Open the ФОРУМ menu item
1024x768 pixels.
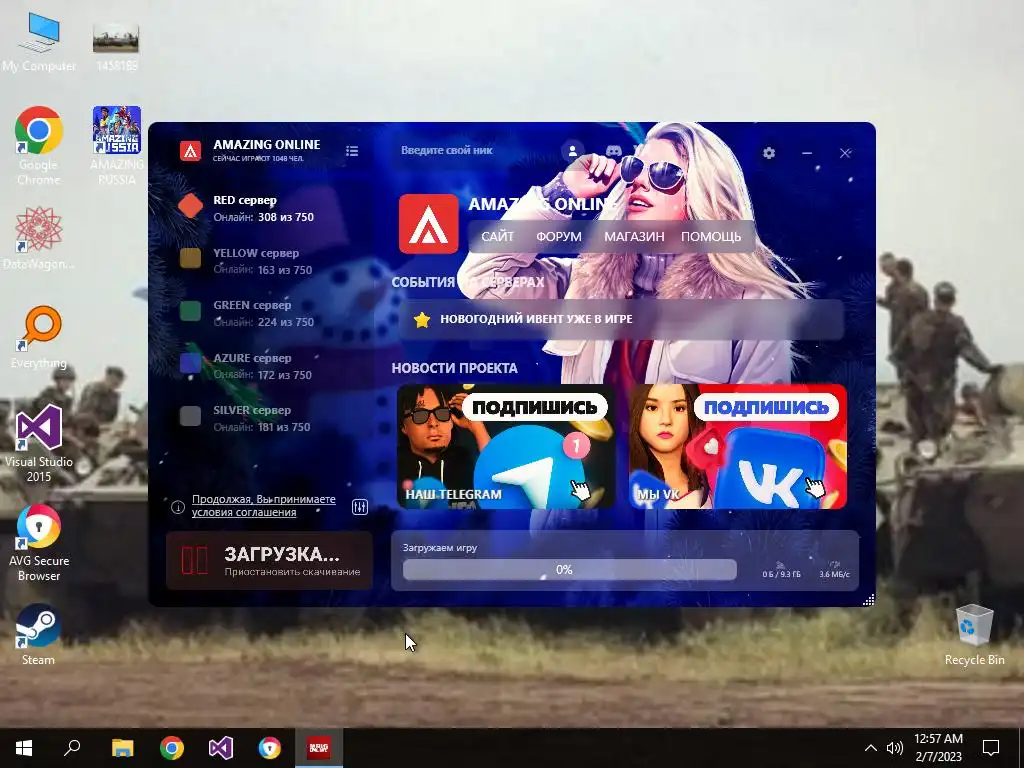558,236
